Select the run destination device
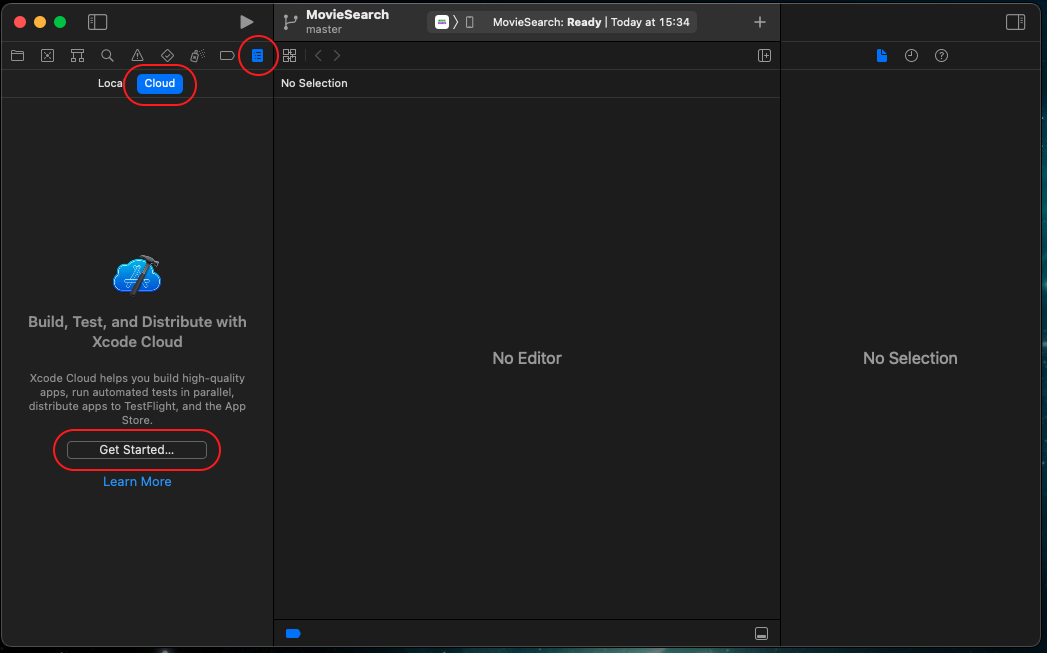 tap(469, 22)
